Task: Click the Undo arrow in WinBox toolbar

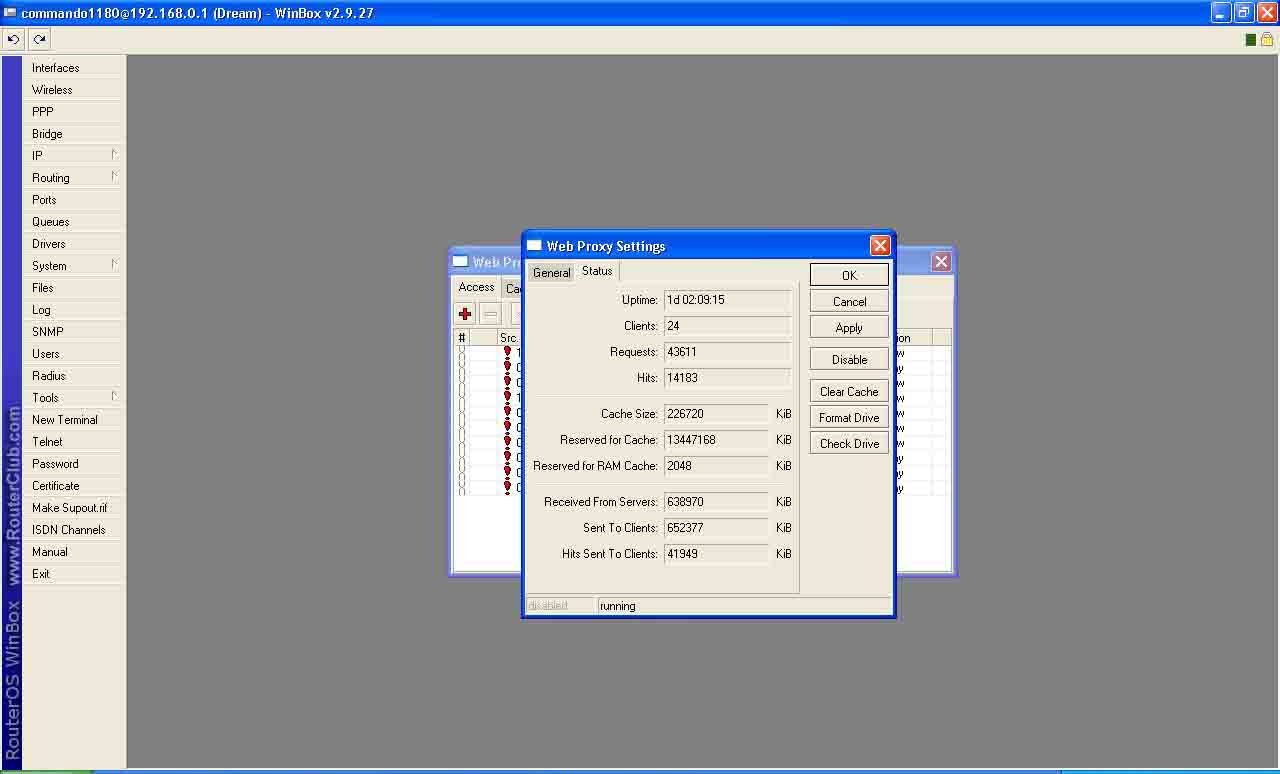Action: (x=13, y=39)
